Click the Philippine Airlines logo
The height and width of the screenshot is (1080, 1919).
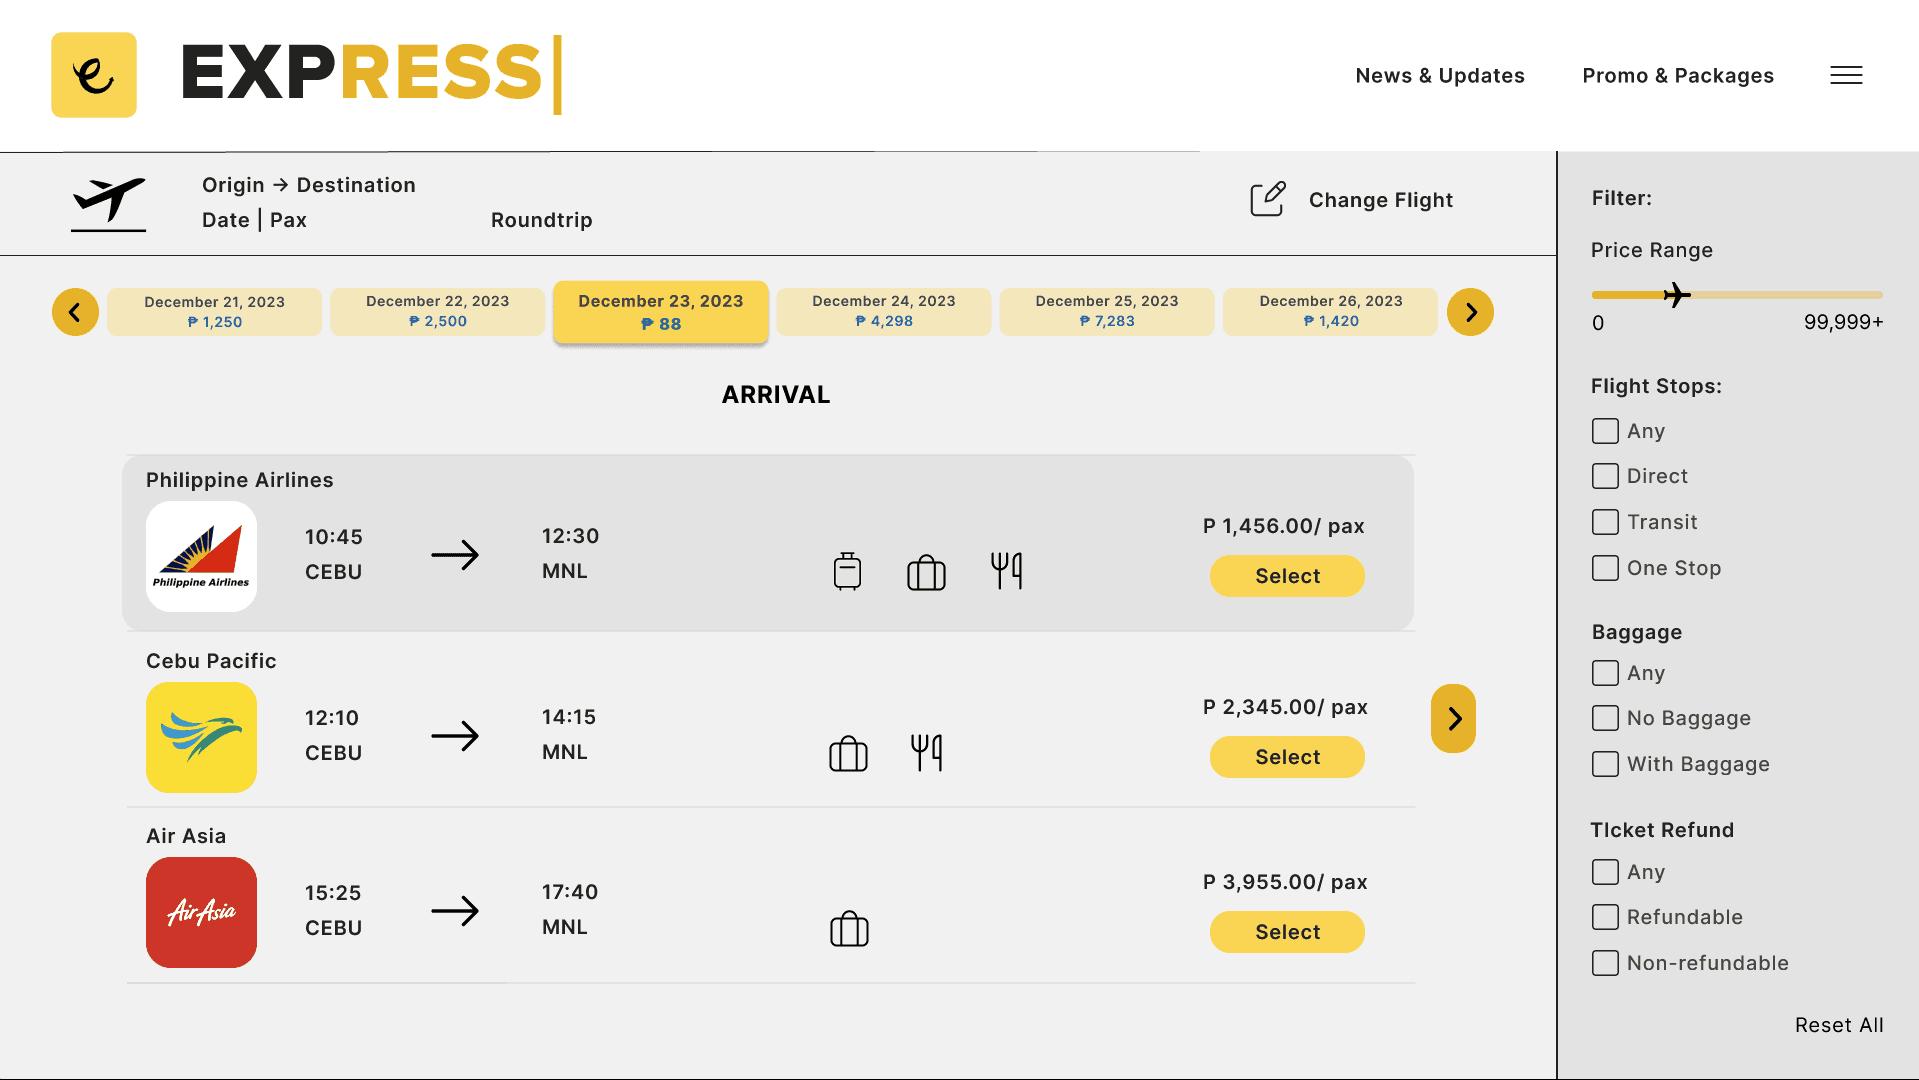(201, 556)
